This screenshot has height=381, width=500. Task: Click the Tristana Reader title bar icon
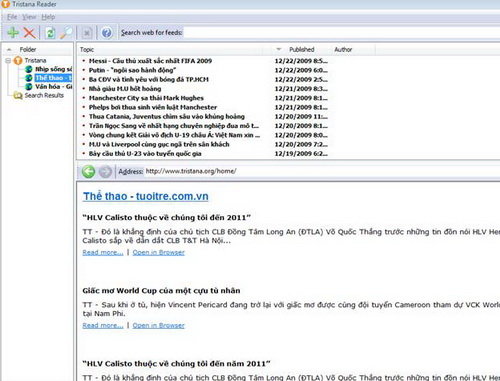tap(5, 4)
